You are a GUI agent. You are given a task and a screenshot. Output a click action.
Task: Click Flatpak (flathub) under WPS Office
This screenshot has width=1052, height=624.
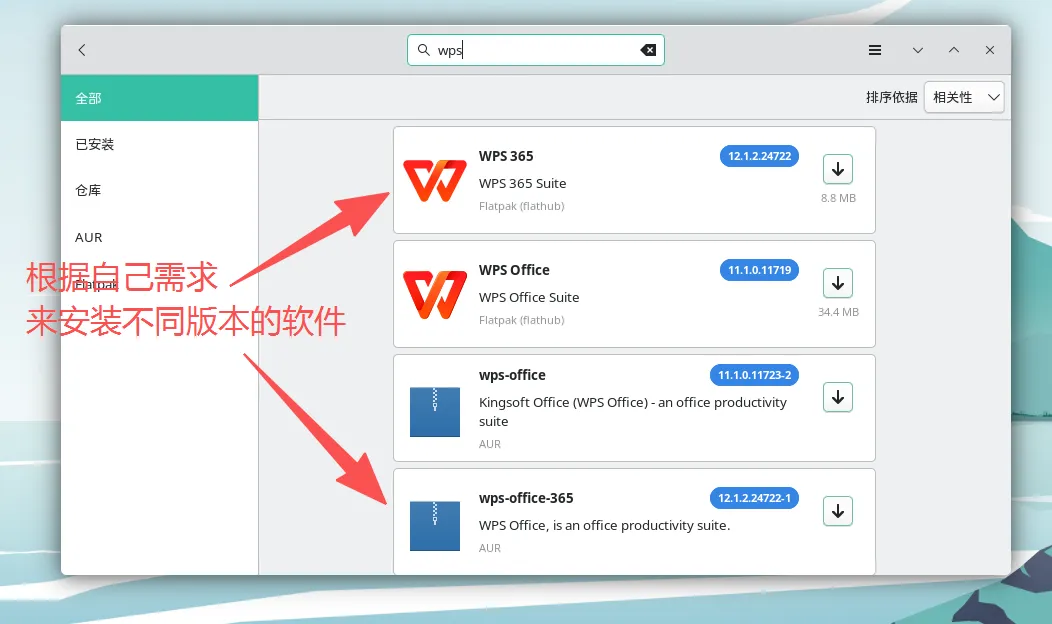521,320
